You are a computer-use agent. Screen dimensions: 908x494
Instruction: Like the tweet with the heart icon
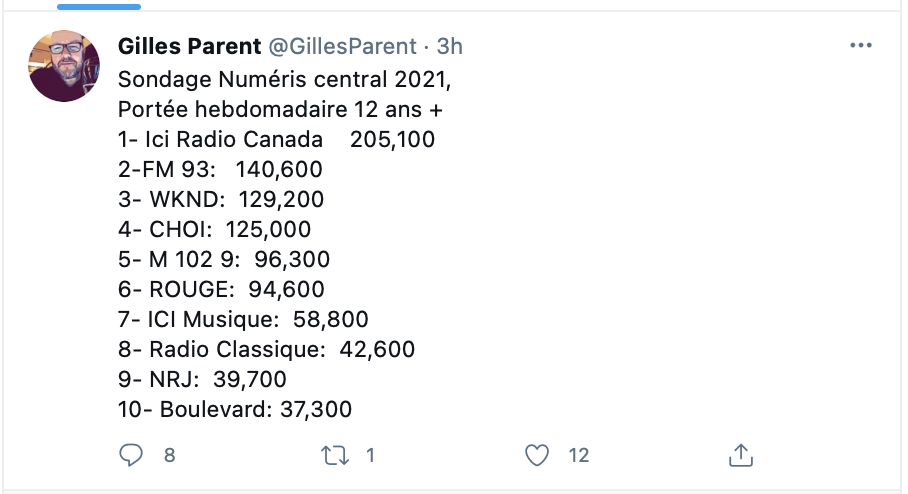tap(537, 455)
